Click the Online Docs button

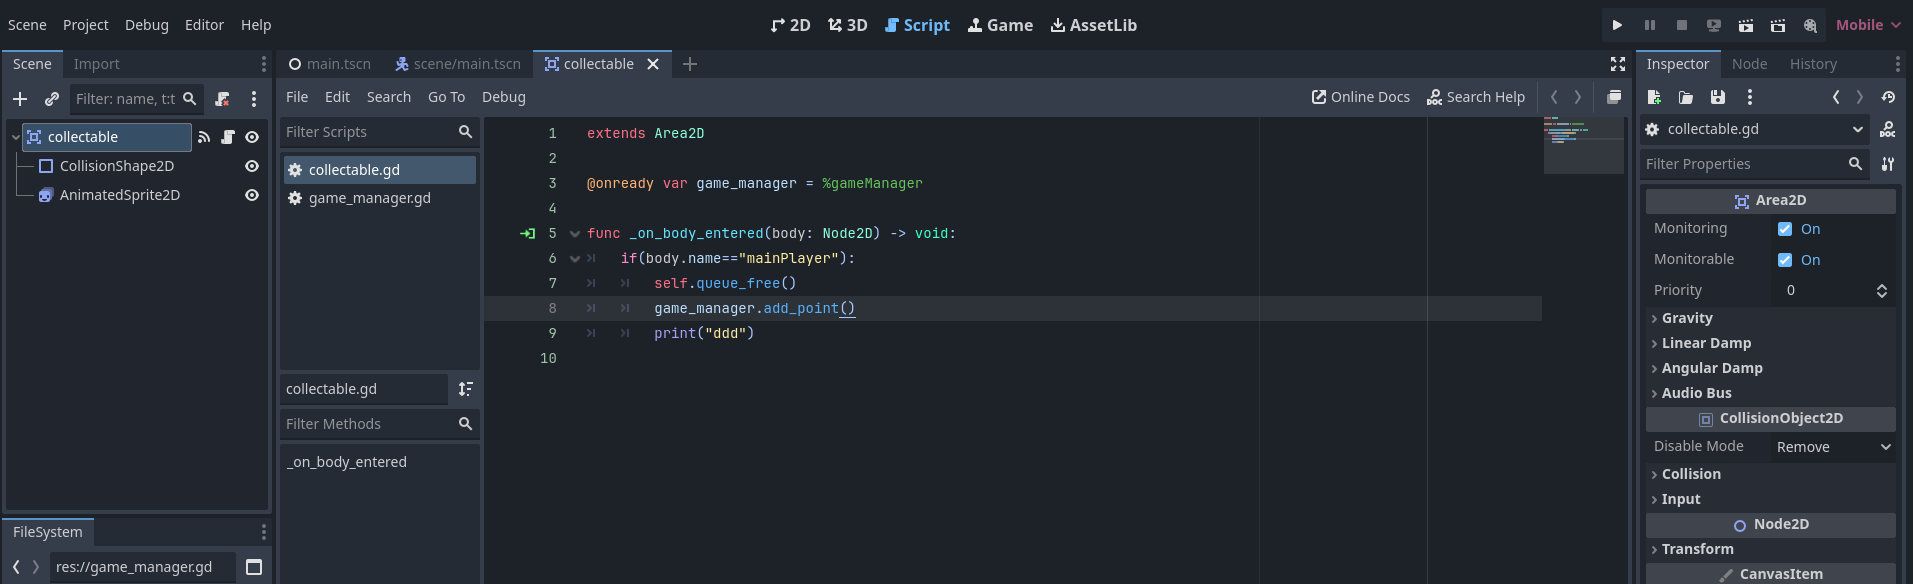click(1360, 97)
